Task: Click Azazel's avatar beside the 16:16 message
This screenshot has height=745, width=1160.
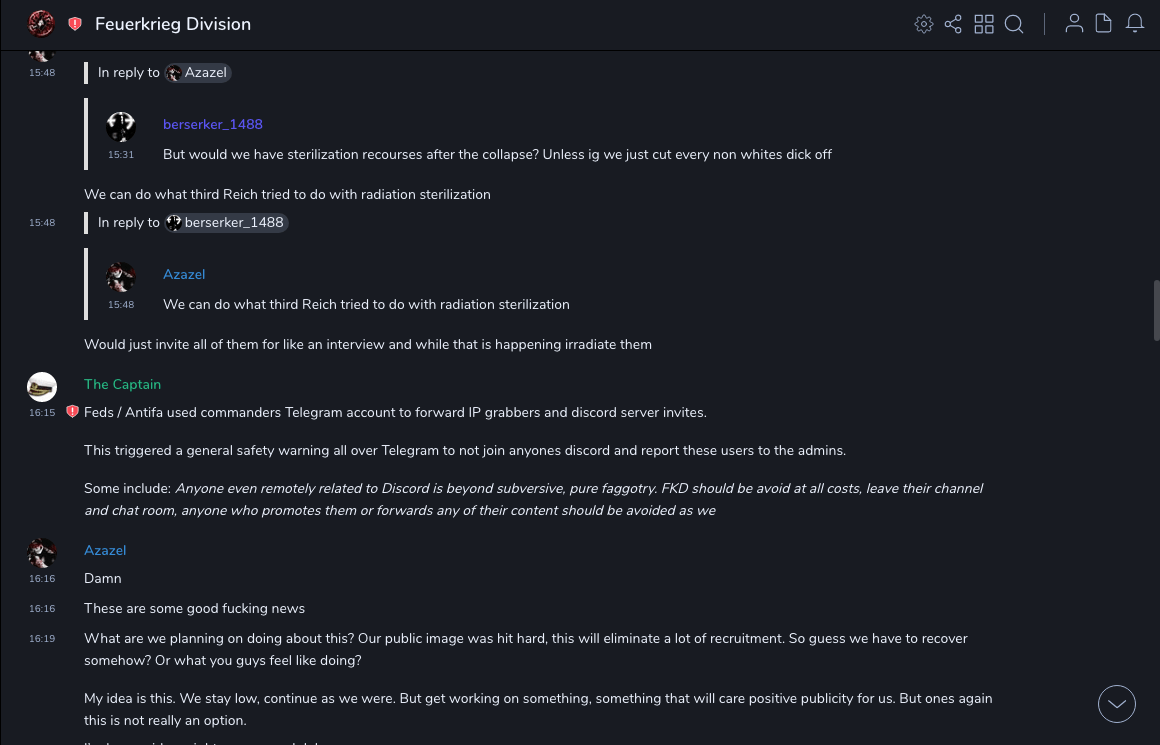Action: coord(42,553)
